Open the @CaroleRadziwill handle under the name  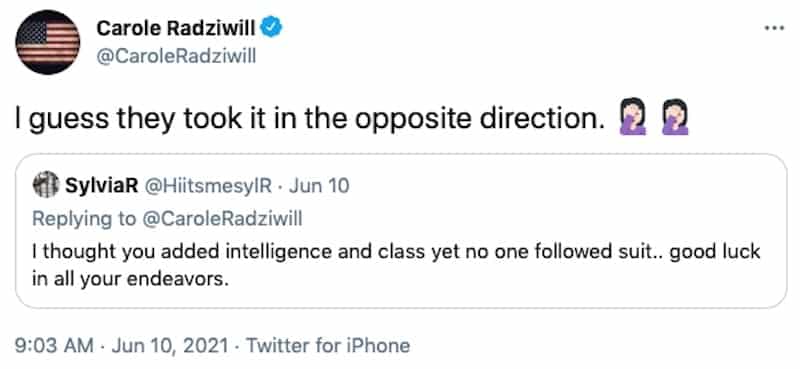point(176,56)
